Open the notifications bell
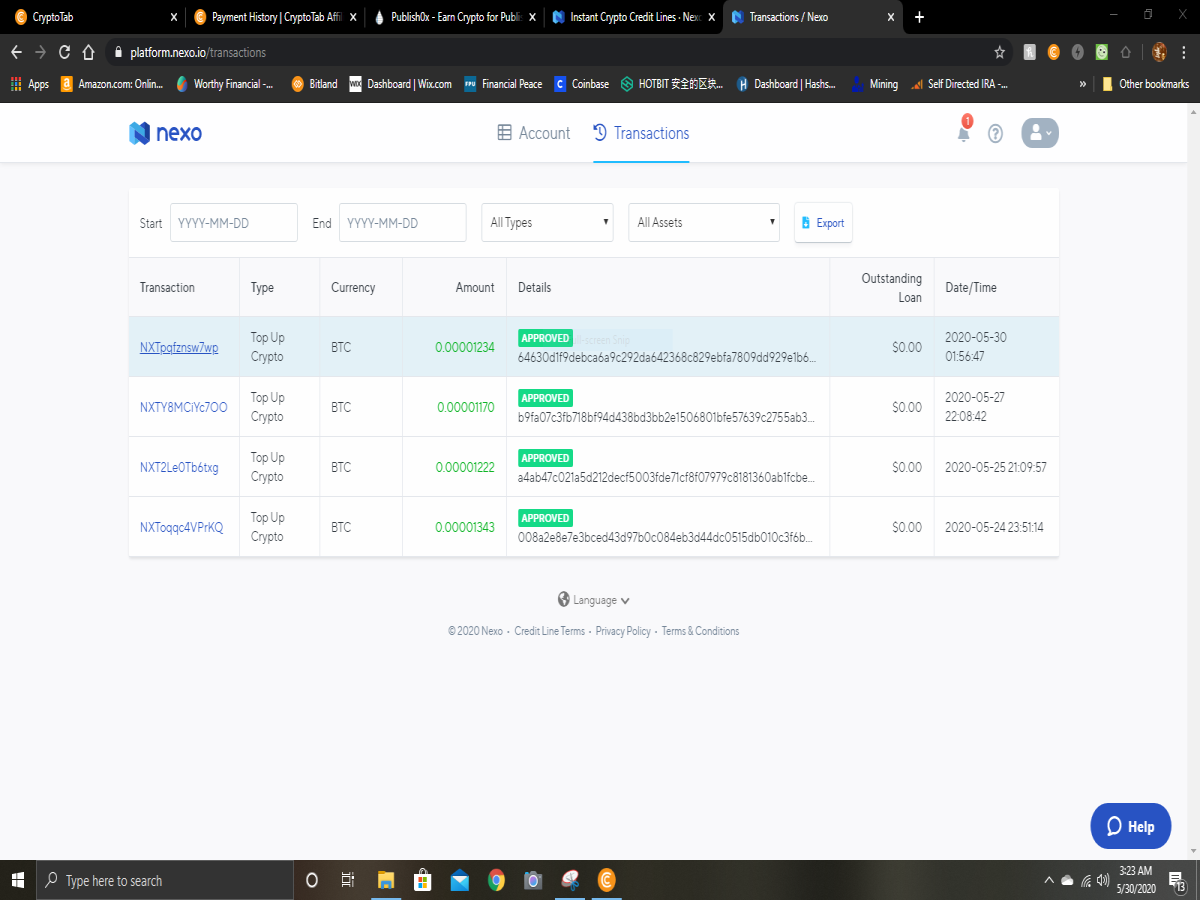The image size is (1200, 900). [x=964, y=132]
